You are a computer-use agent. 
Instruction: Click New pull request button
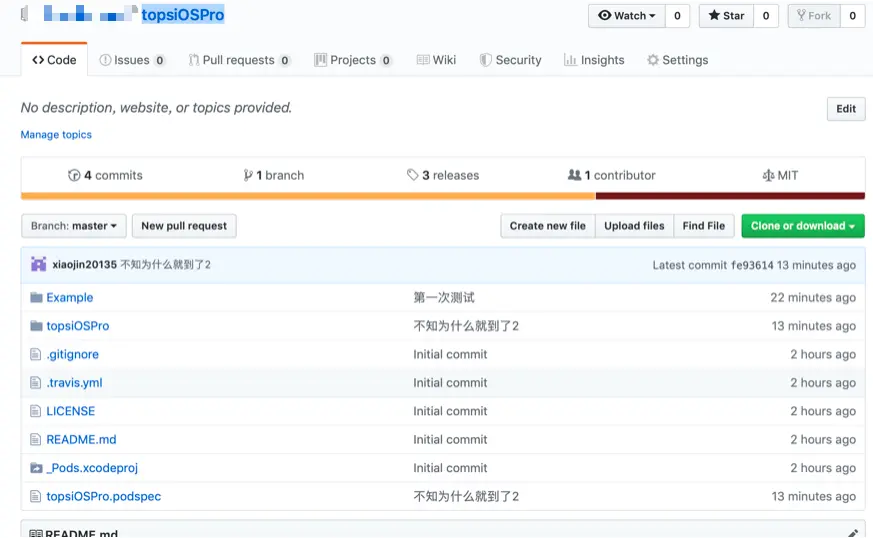[x=184, y=226]
